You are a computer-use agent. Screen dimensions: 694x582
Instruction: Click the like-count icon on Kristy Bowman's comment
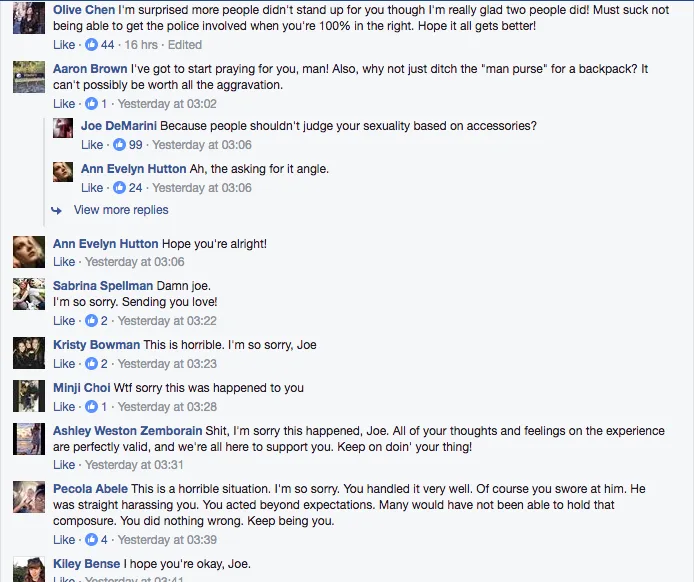click(92, 364)
